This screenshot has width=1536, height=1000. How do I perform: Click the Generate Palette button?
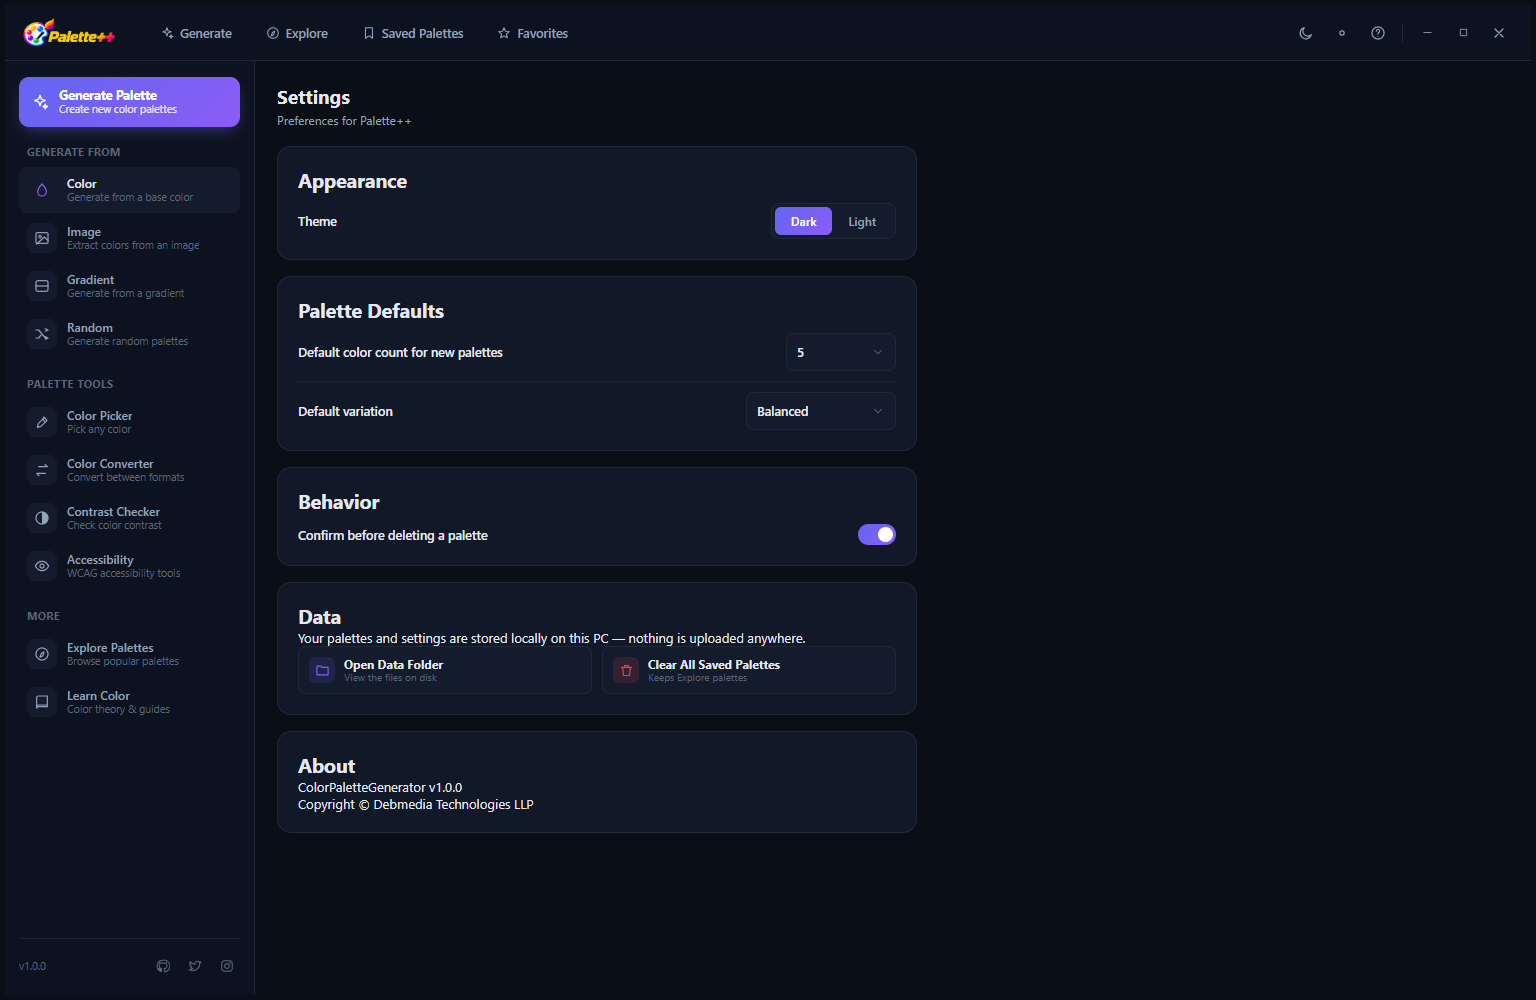(129, 102)
